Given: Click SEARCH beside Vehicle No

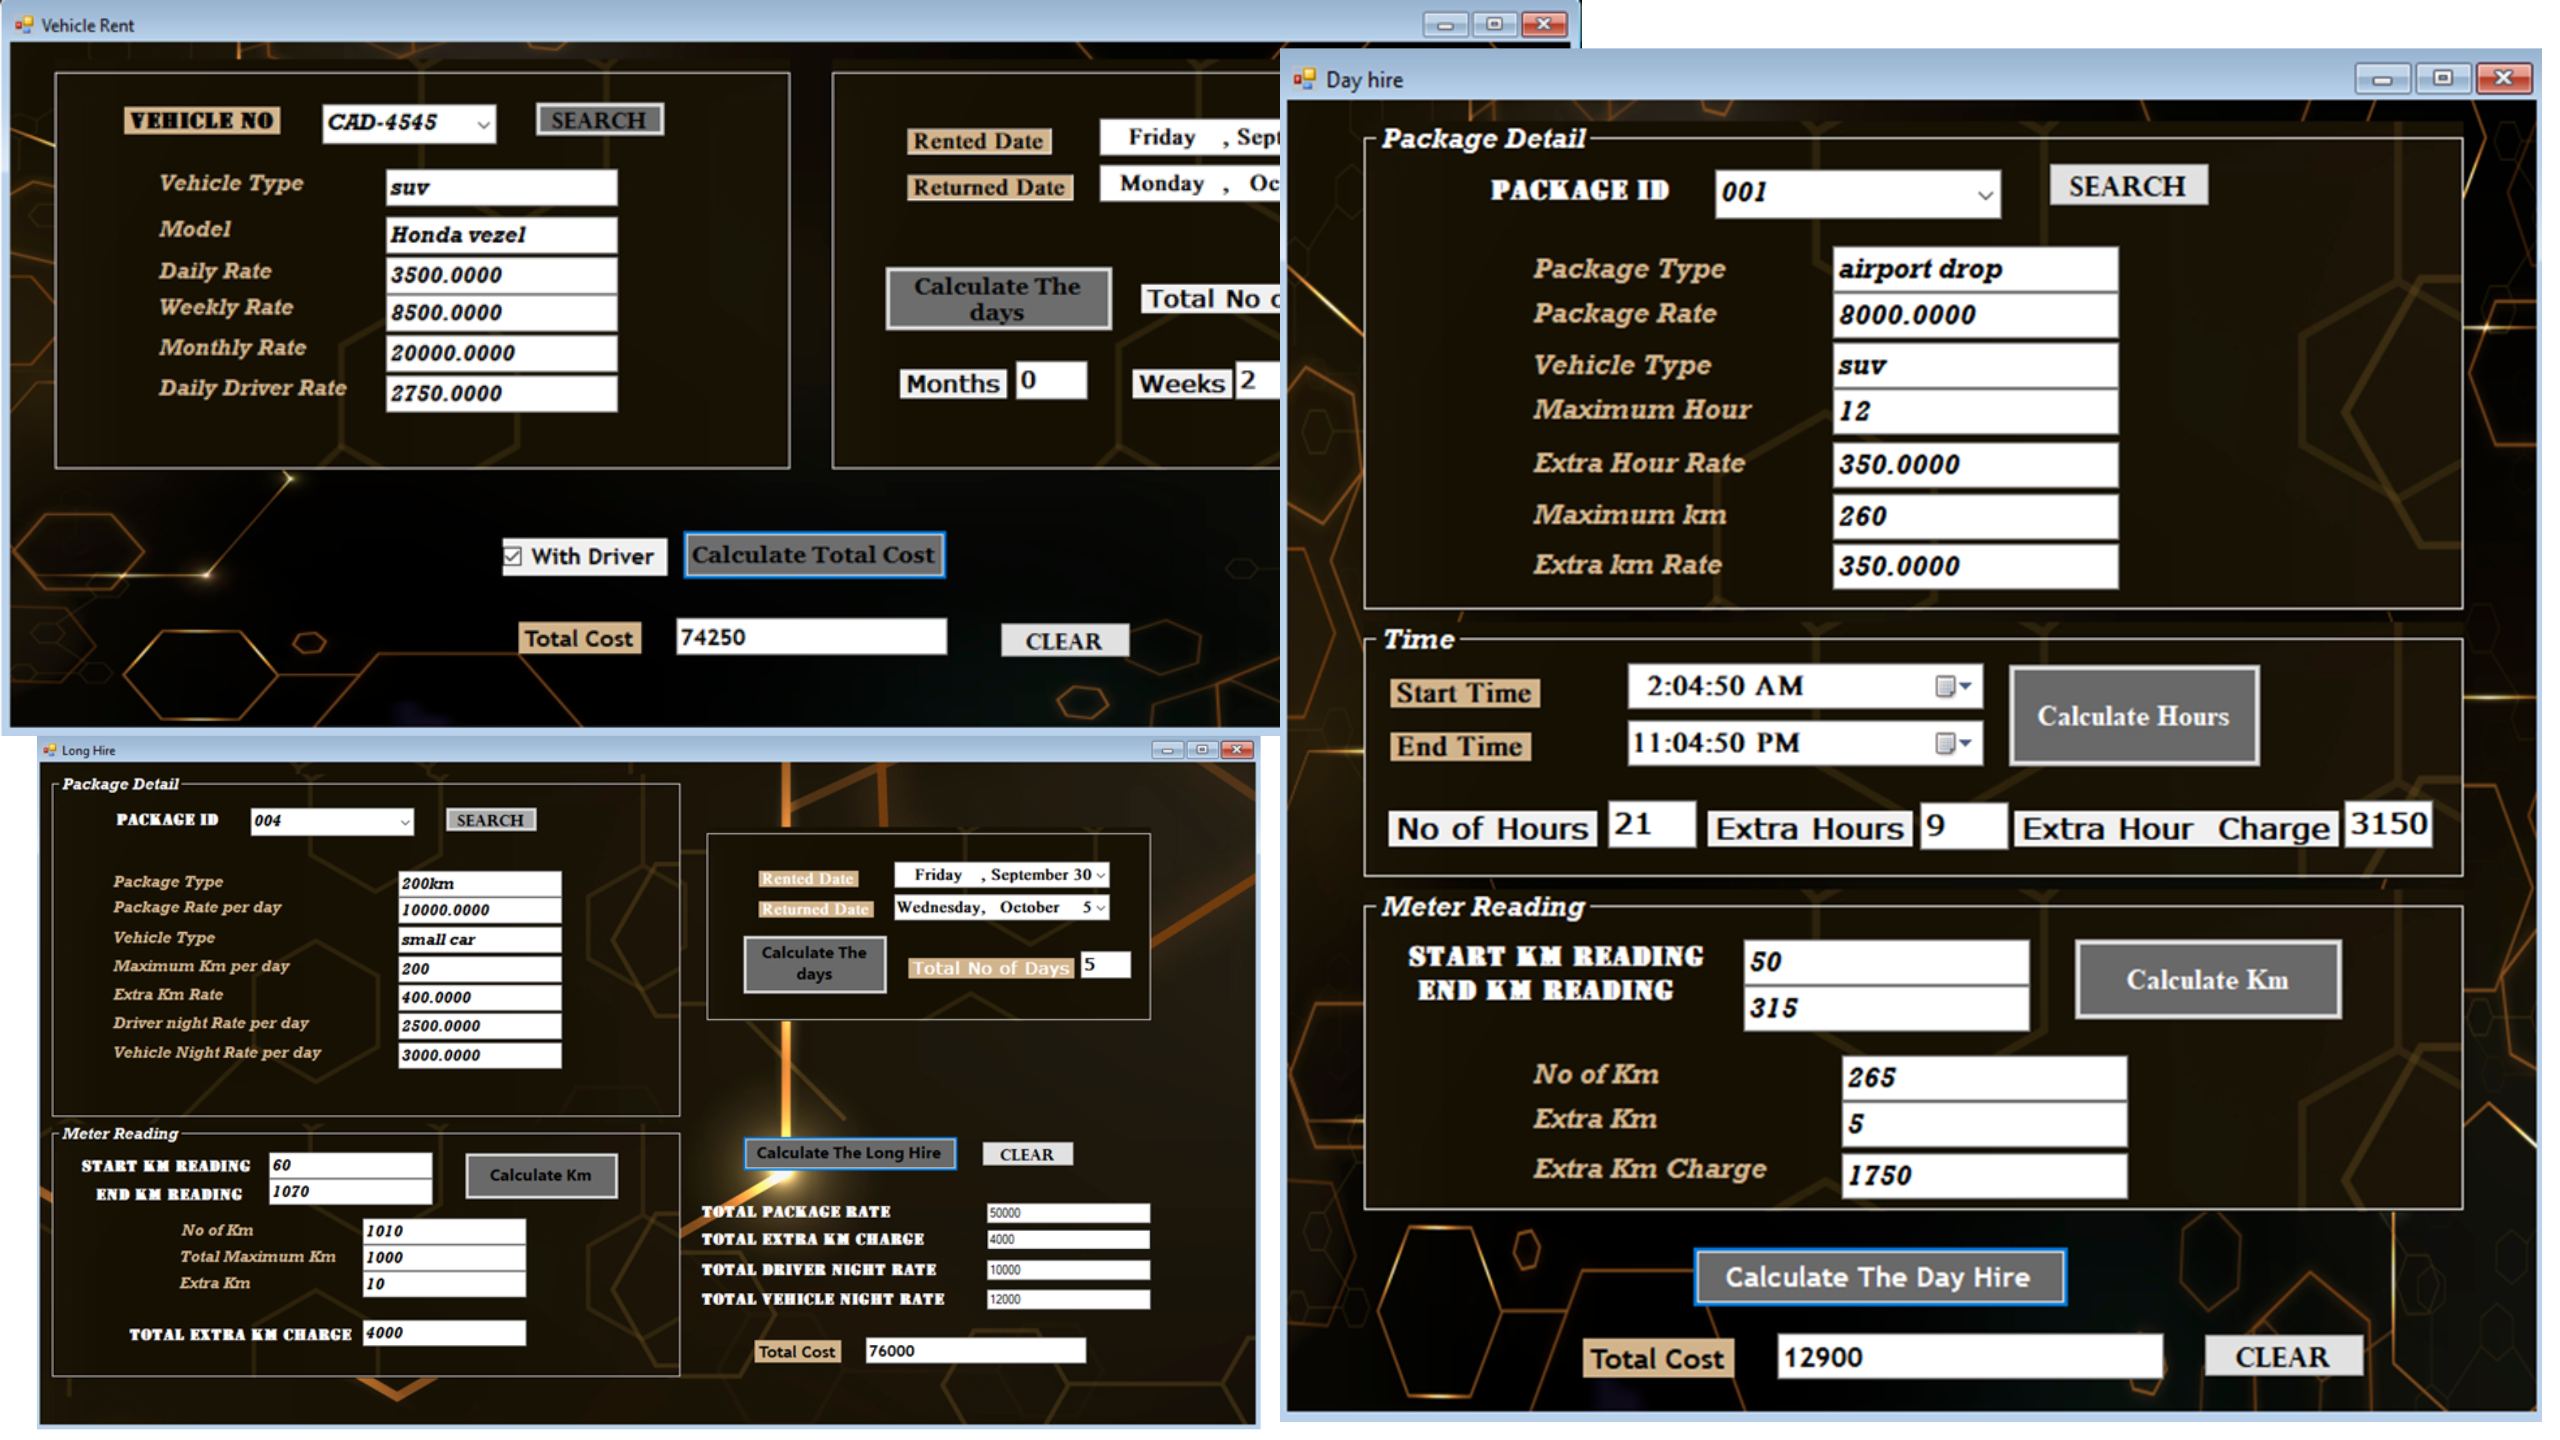Looking at the screenshot, I should point(599,121).
